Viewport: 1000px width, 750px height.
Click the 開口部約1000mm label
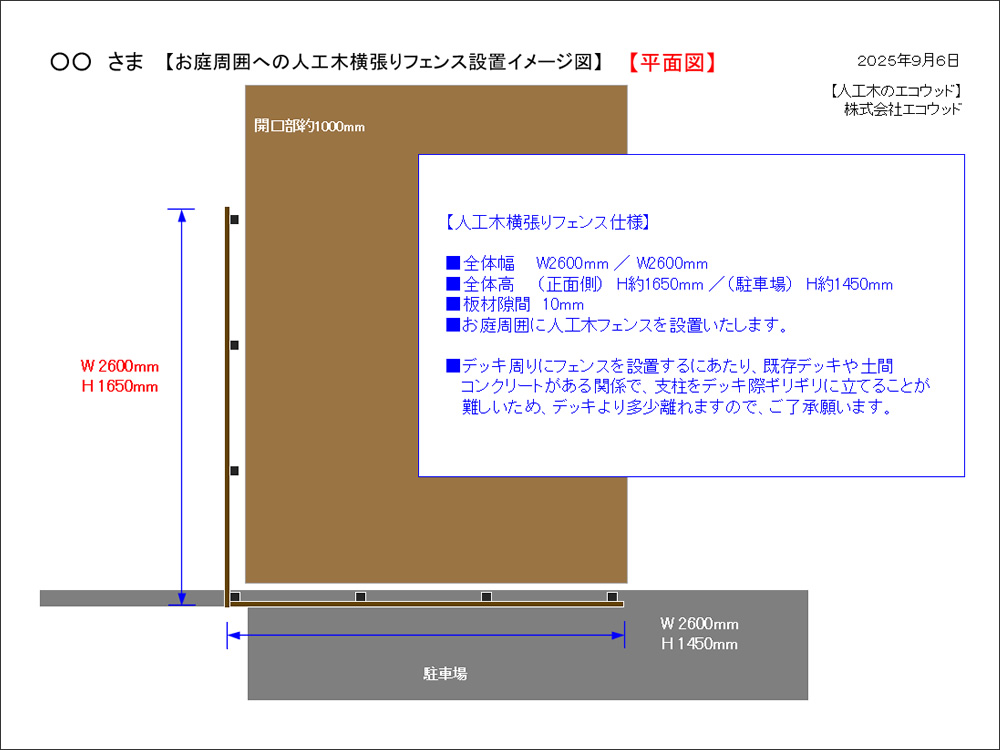click(309, 126)
